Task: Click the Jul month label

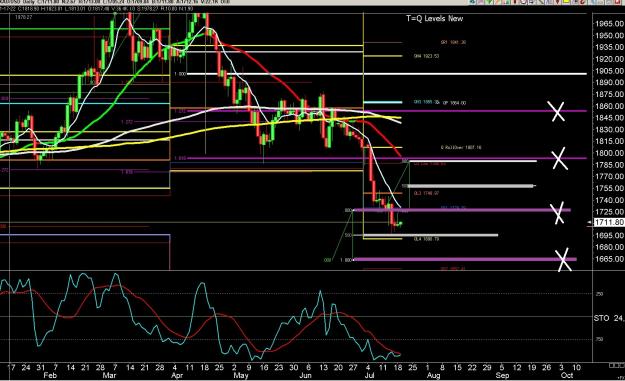Action: coord(369,375)
